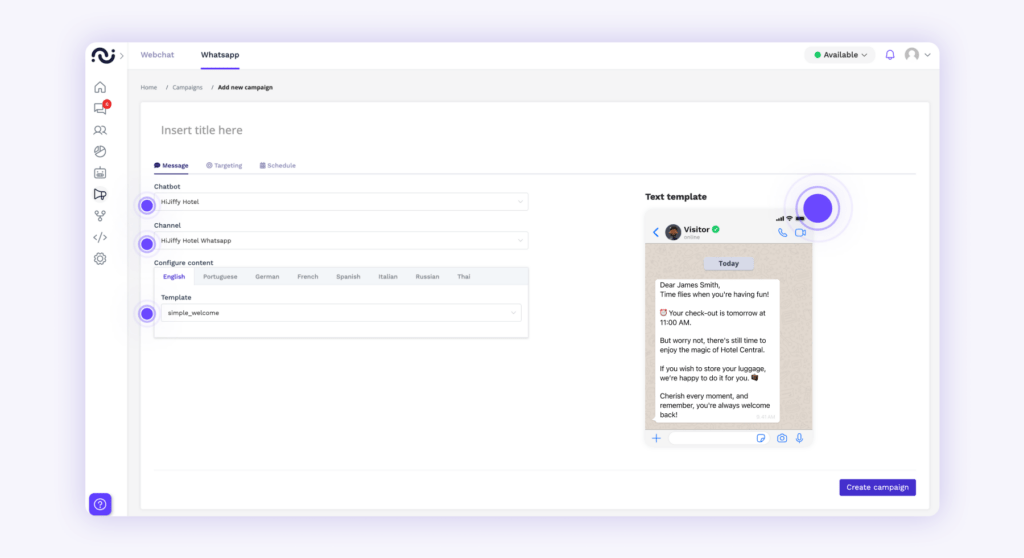Open the Schedule tab
1024x558 pixels.
click(x=278, y=165)
